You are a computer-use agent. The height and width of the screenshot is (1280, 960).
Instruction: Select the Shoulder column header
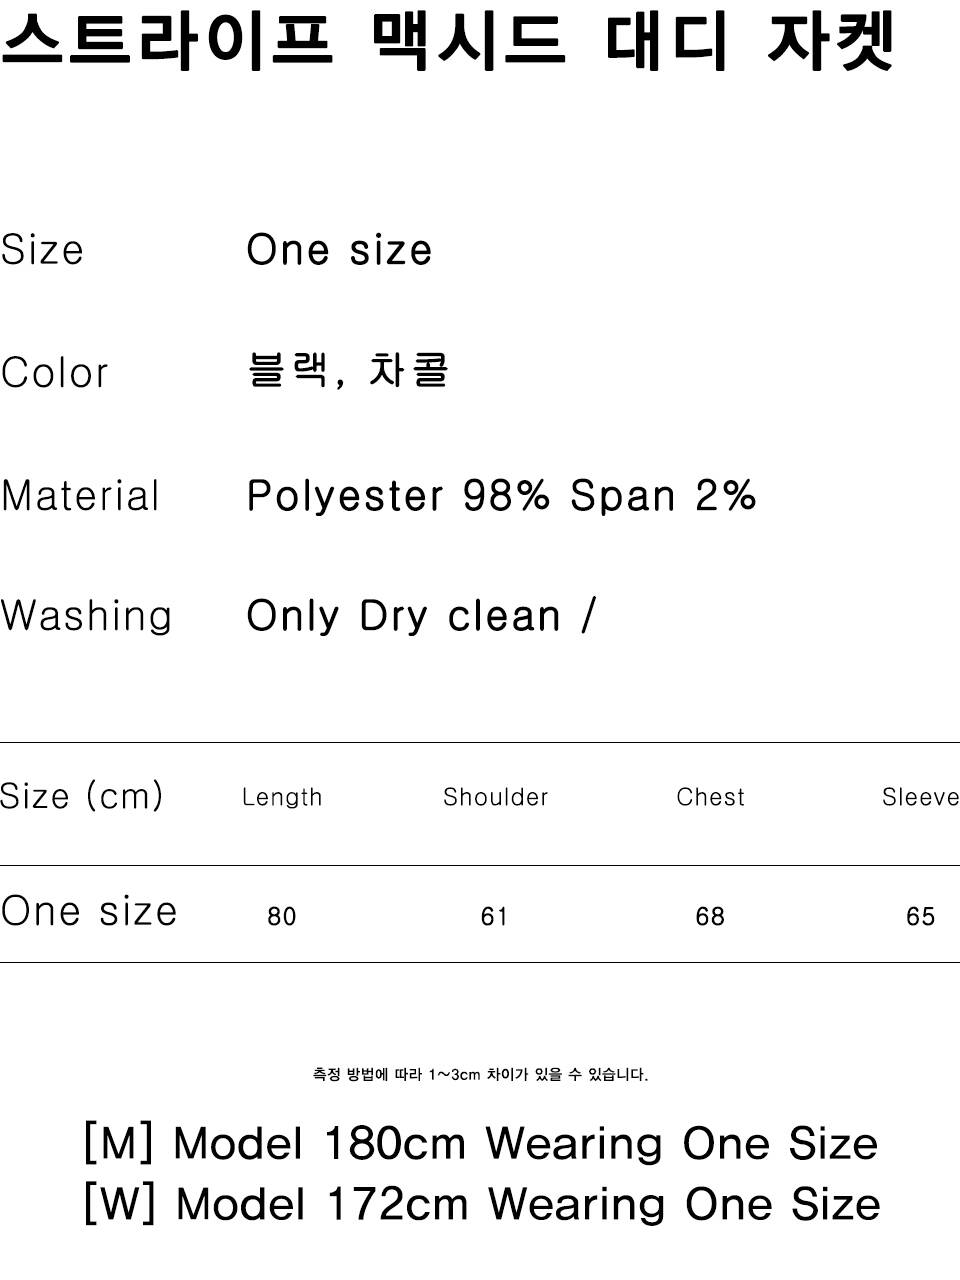[496, 797]
